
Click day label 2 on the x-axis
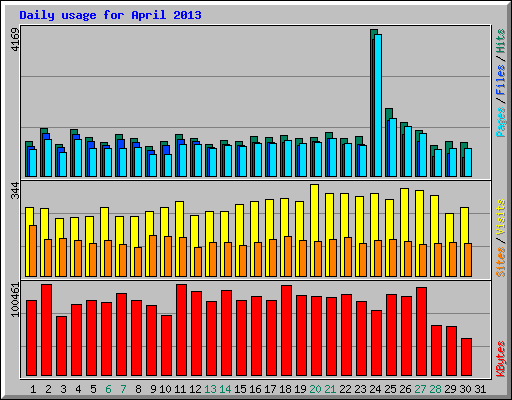pyautogui.click(x=48, y=389)
